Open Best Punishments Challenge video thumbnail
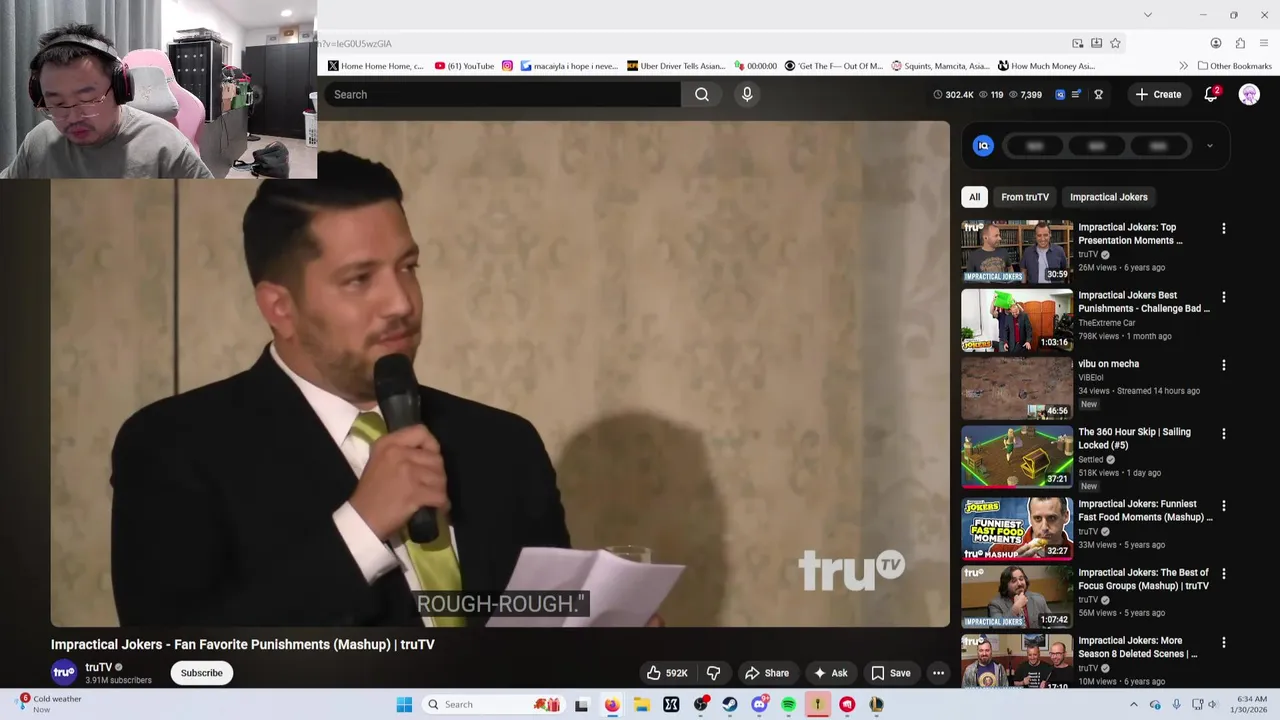1280x720 pixels. click(1017, 320)
